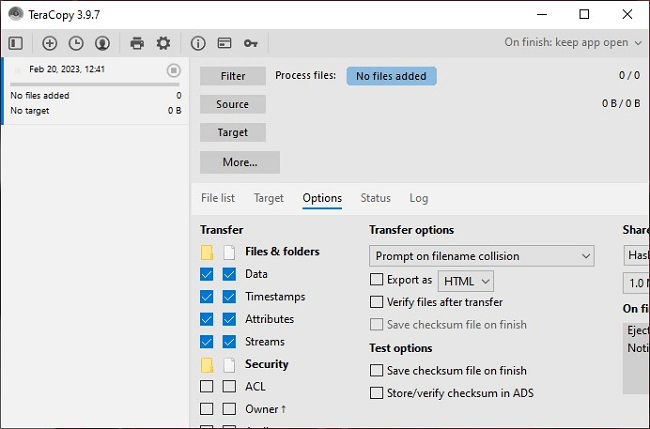This screenshot has height=429, width=650.
Task: Open settings gear icon
Action: 163,43
